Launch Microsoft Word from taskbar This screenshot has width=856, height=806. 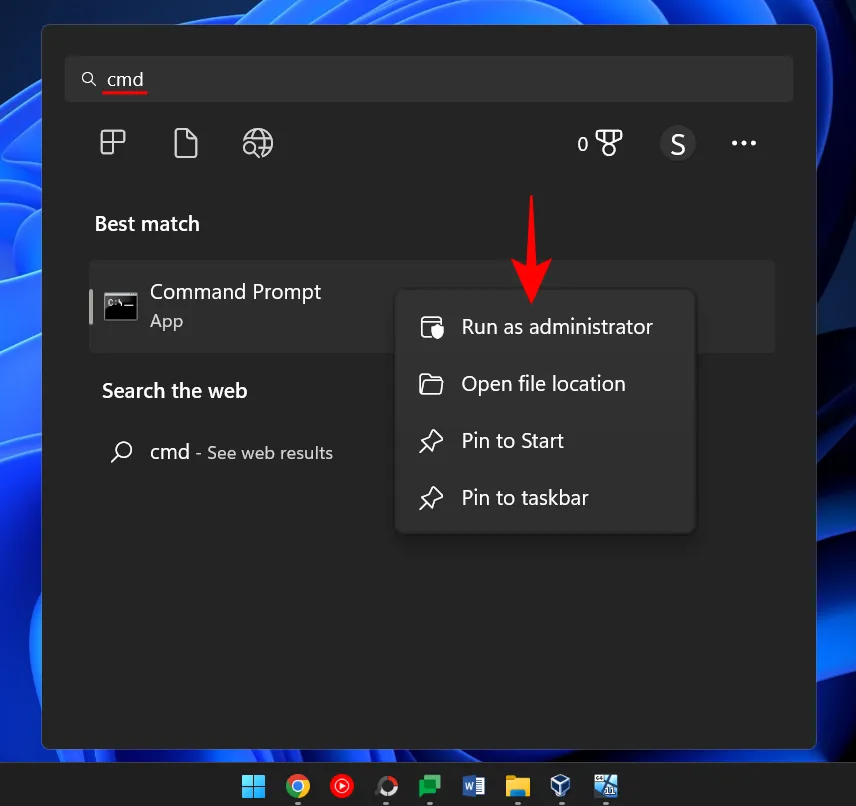point(474,786)
